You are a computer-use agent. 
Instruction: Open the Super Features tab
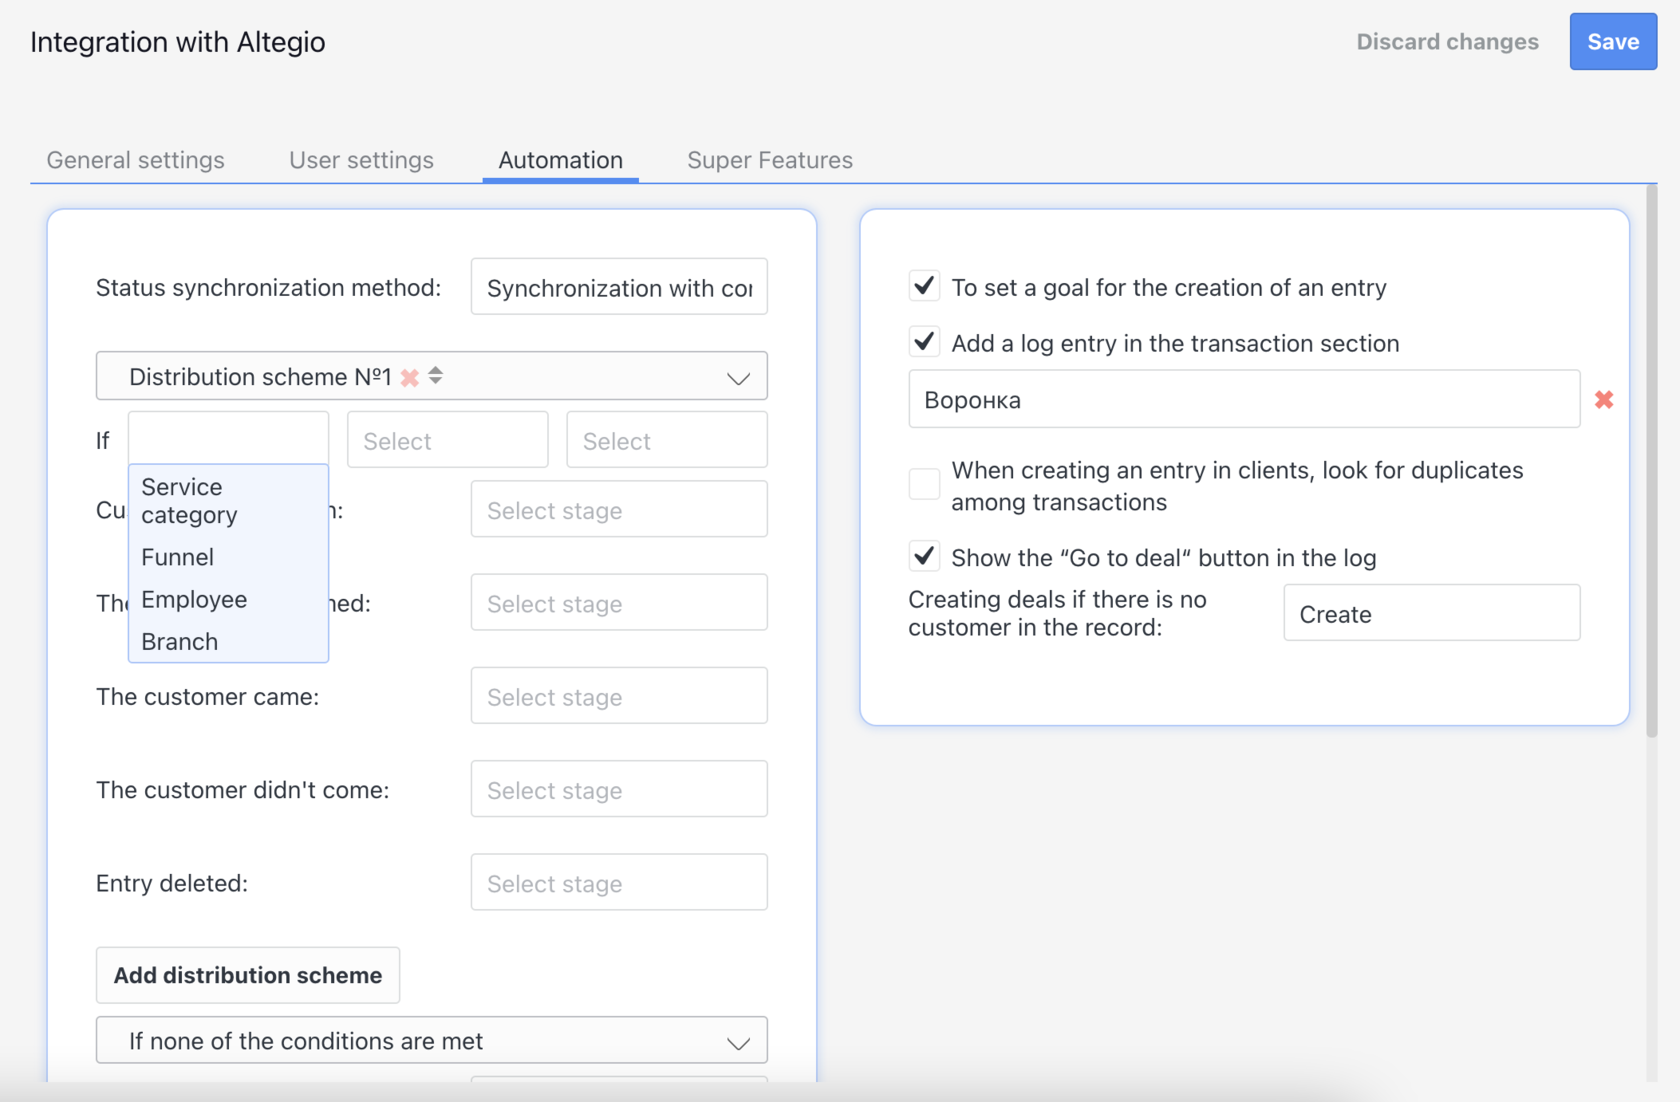pyautogui.click(x=770, y=160)
